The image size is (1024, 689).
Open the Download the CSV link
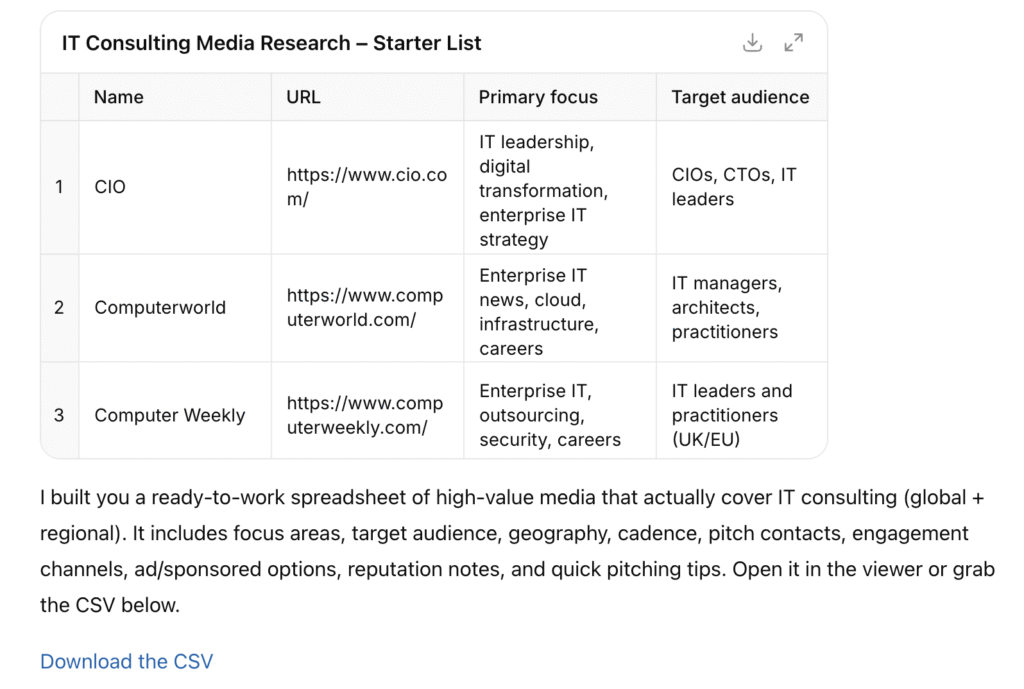point(126,661)
